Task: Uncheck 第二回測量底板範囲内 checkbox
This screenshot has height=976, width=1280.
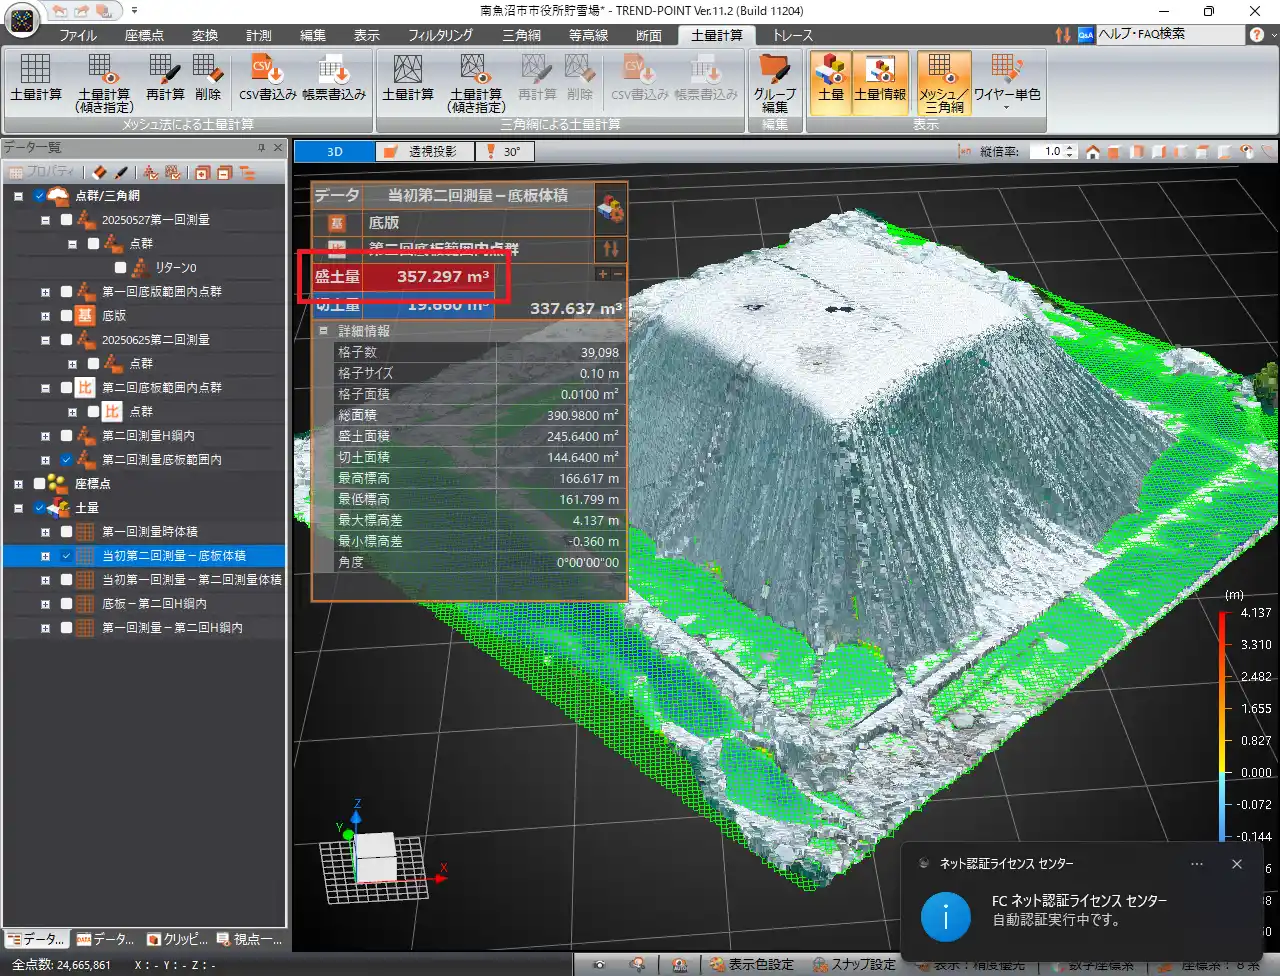Action: click(66, 460)
